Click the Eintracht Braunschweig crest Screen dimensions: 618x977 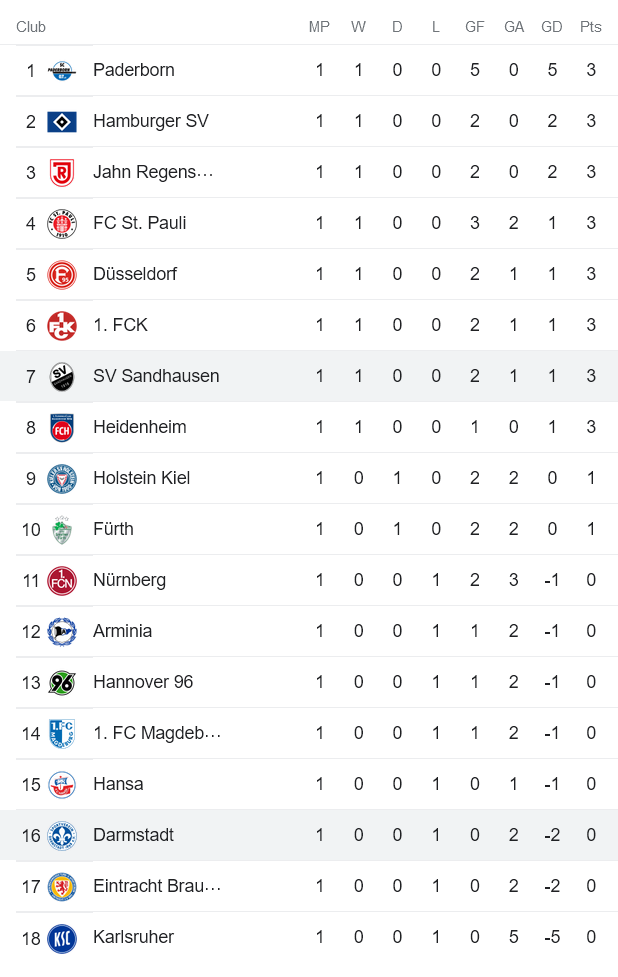(x=60, y=886)
